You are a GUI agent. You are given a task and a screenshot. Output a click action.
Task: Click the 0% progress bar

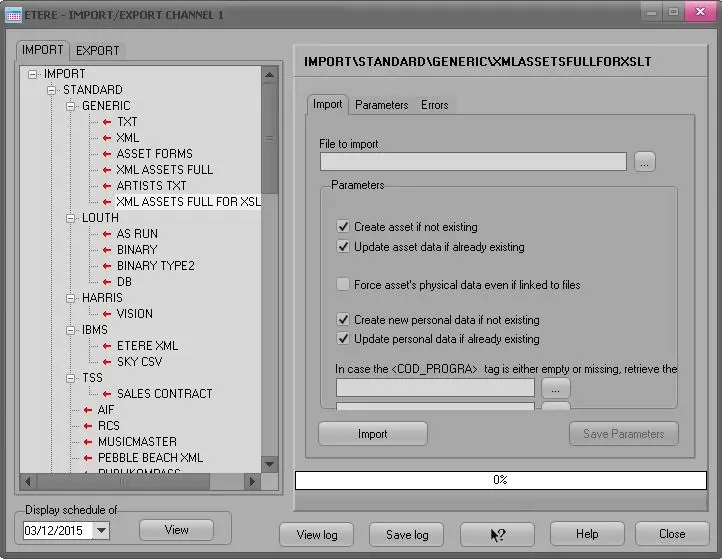point(500,480)
